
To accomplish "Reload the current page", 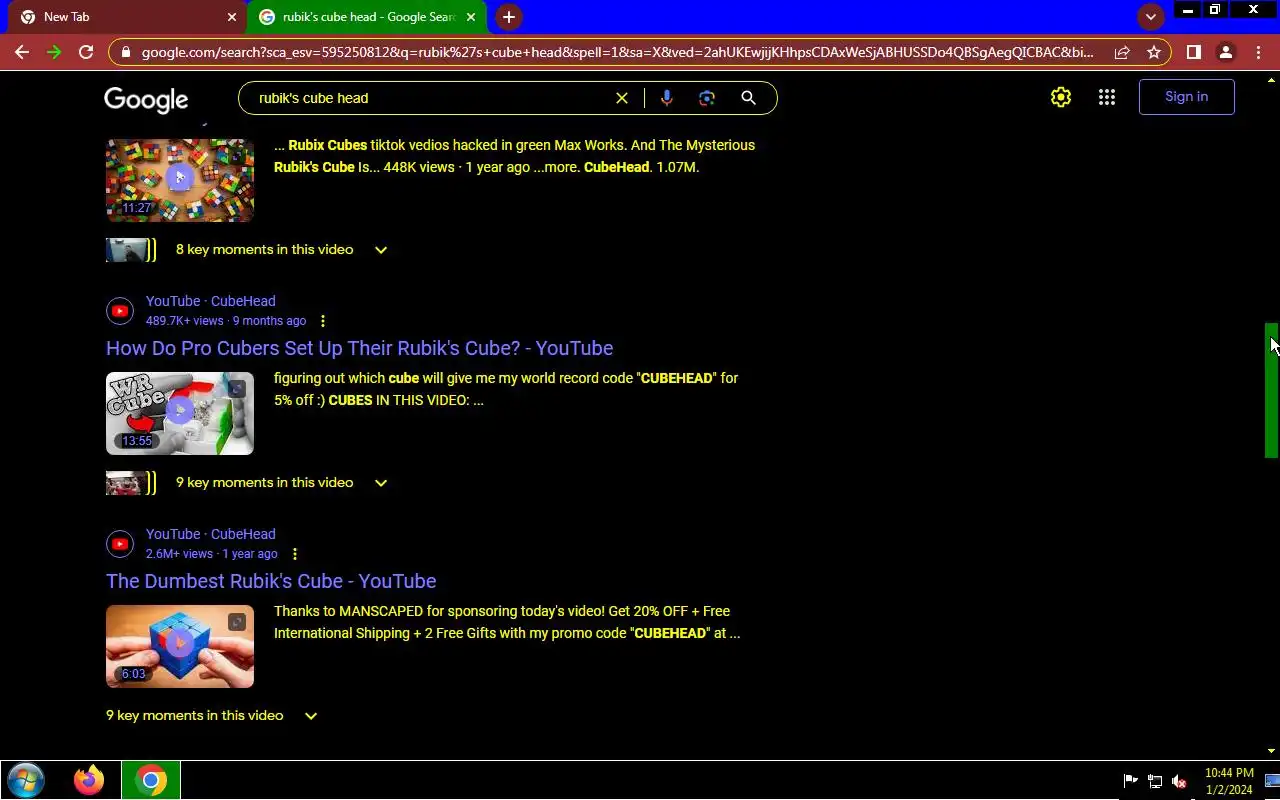I will (86, 52).
